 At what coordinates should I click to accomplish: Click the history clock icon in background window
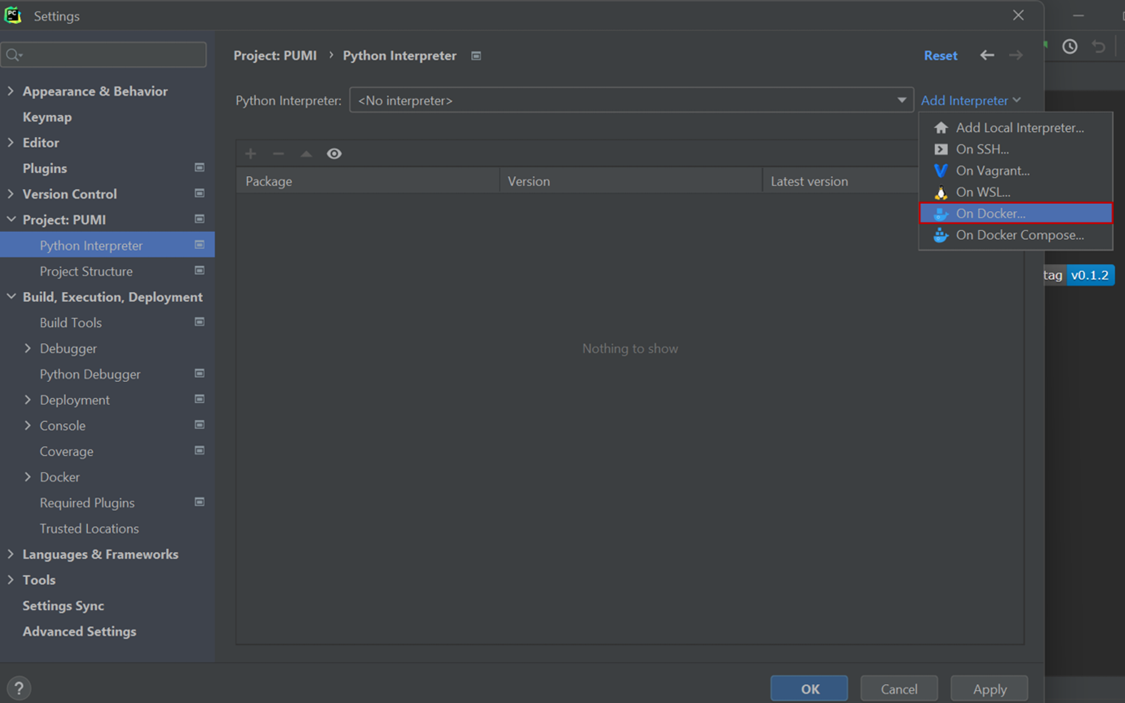click(1070, 47)
